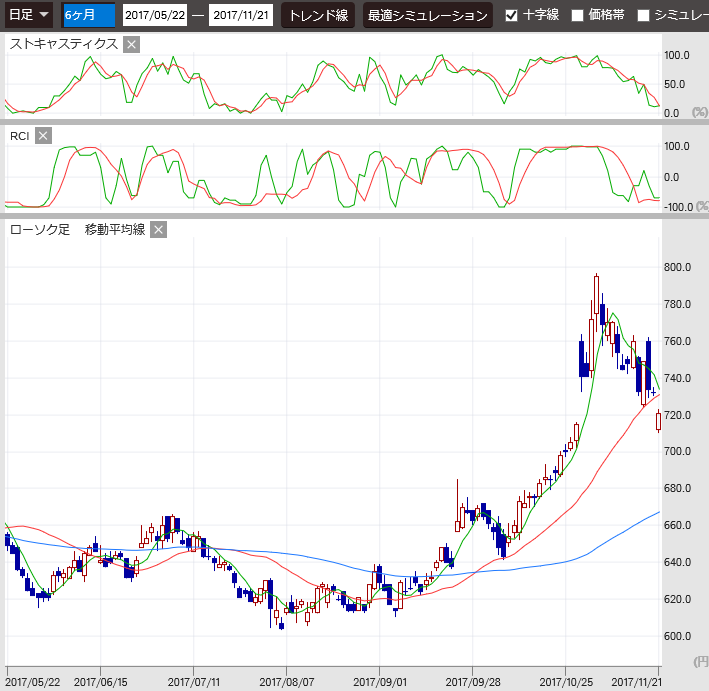This screenshot has height=691, width=709.
Task: Remove the 移動平均線 overlay with X
Action: 158,230
